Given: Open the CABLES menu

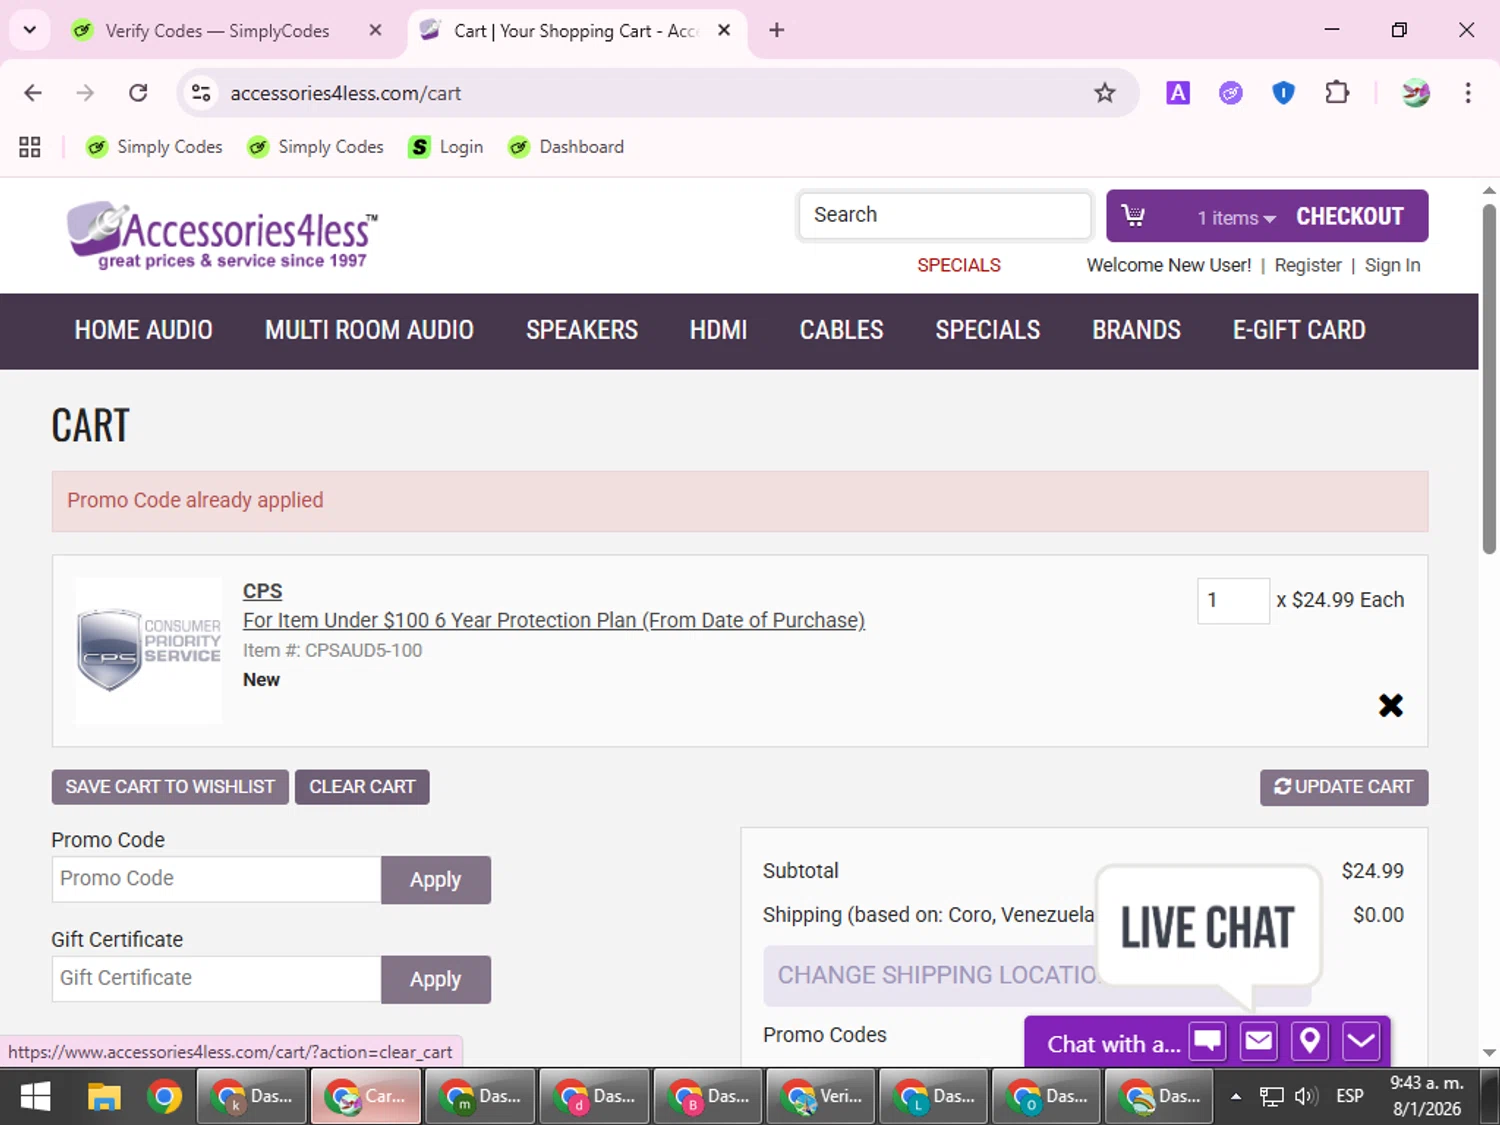Looking at the screenshot, I should [841, 330].
